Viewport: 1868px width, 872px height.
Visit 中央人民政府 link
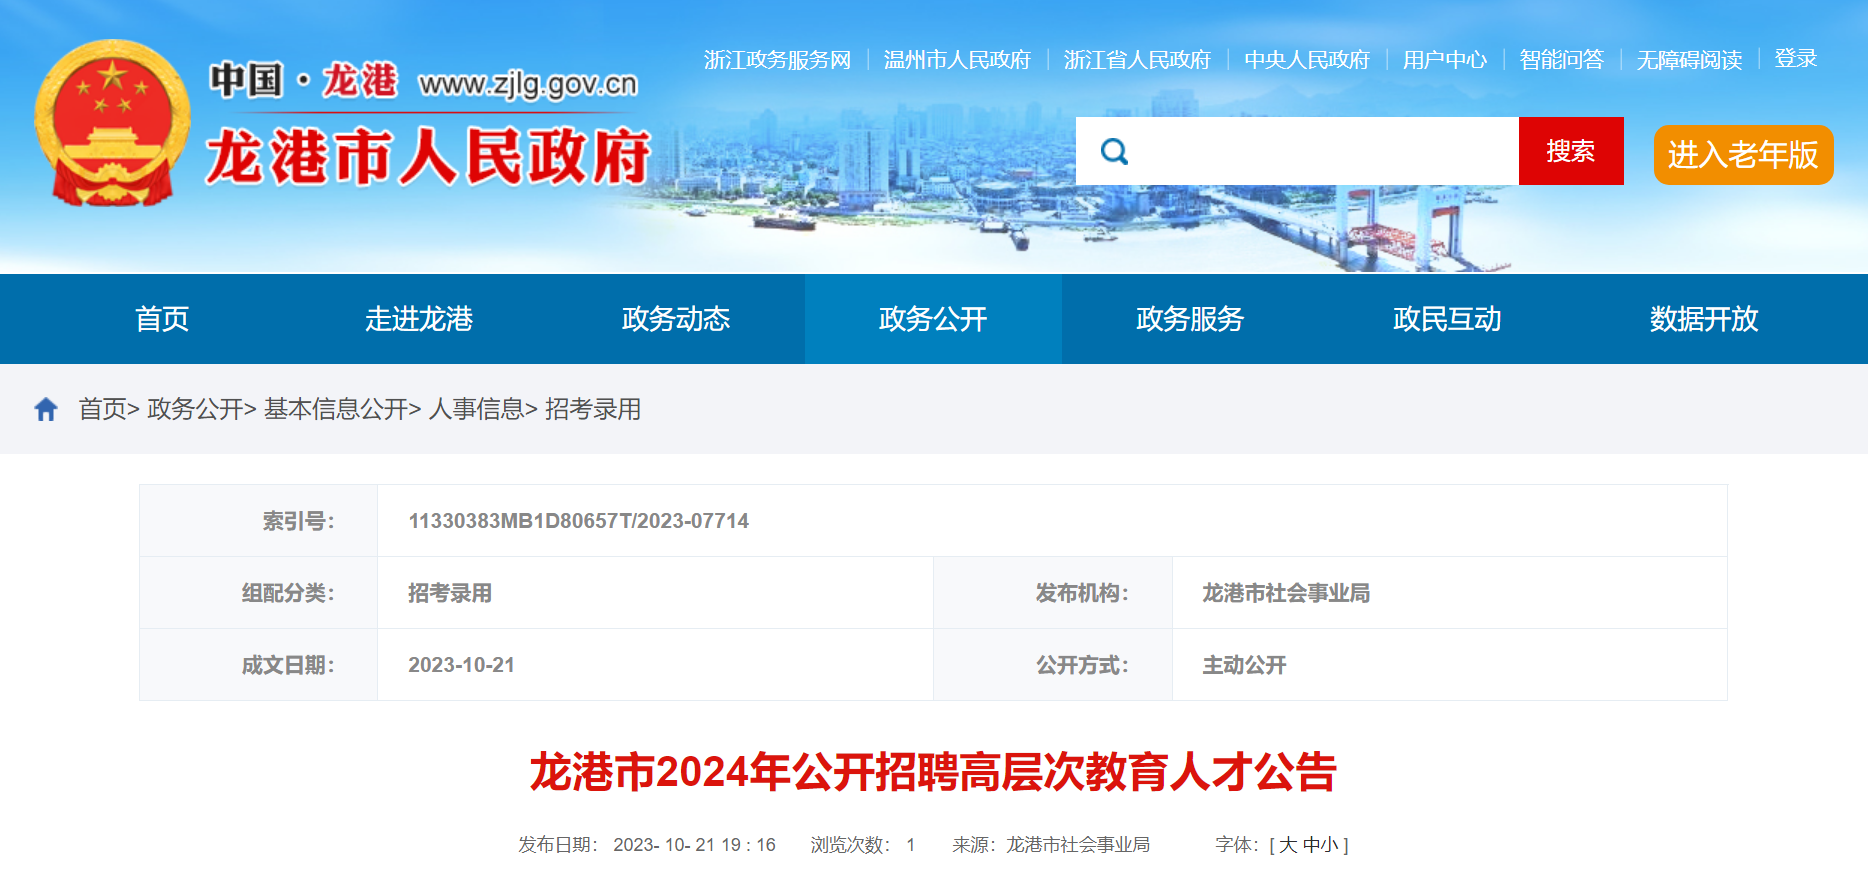1307,60
